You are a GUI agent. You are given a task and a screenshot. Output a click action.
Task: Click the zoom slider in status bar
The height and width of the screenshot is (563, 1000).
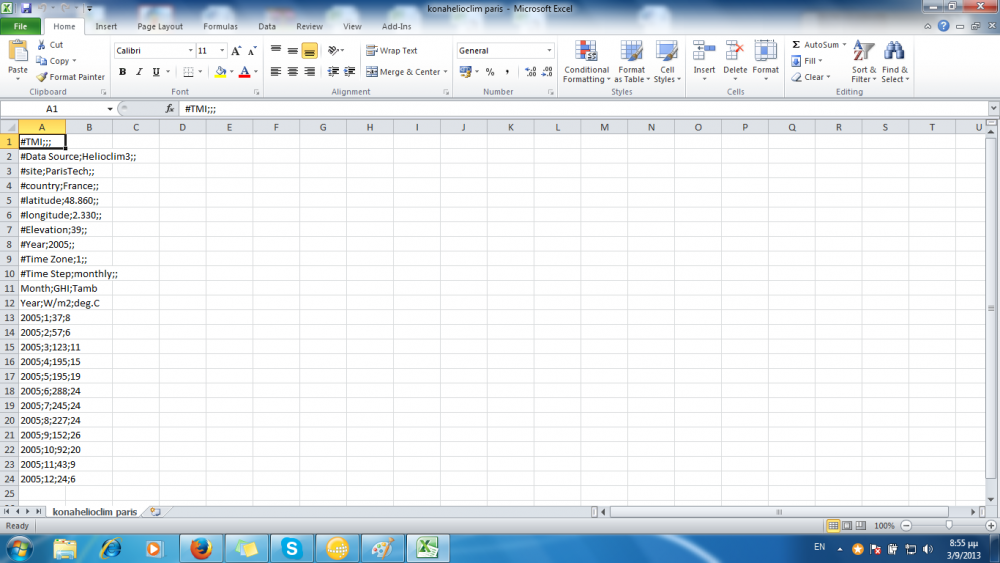point(948,525)
